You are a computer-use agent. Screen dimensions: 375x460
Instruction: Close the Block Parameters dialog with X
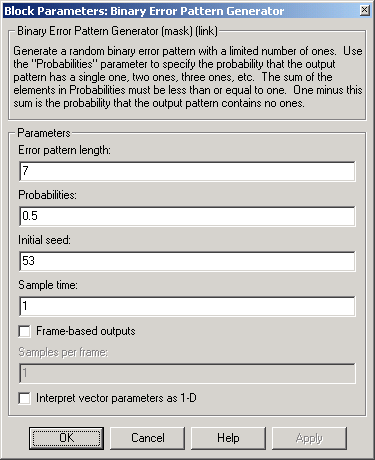(365, 10)
